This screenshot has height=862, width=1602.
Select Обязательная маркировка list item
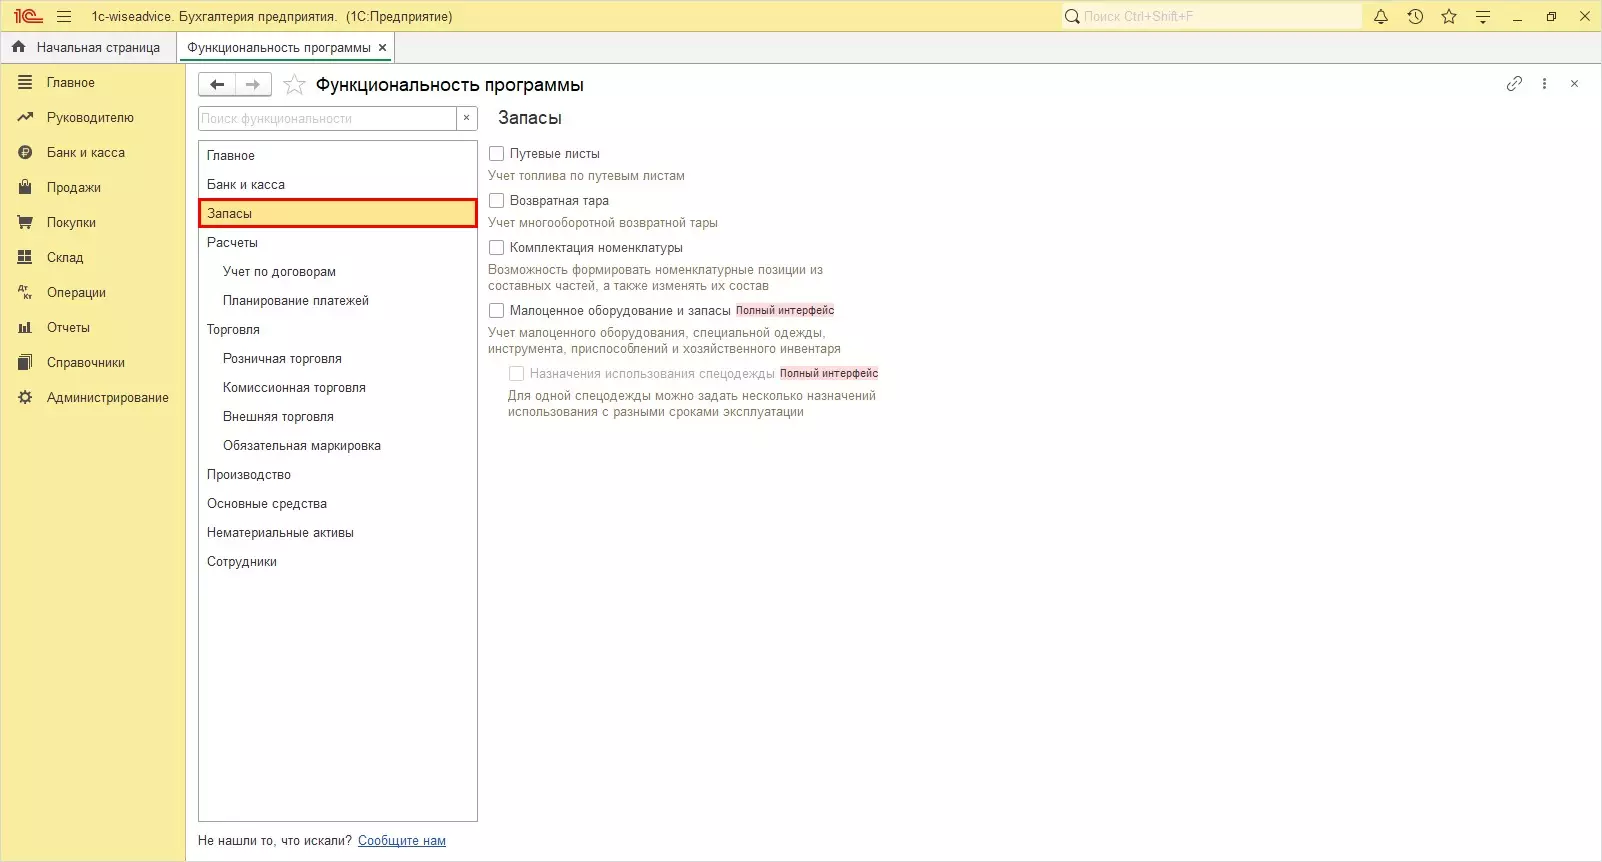coord(338,446)
